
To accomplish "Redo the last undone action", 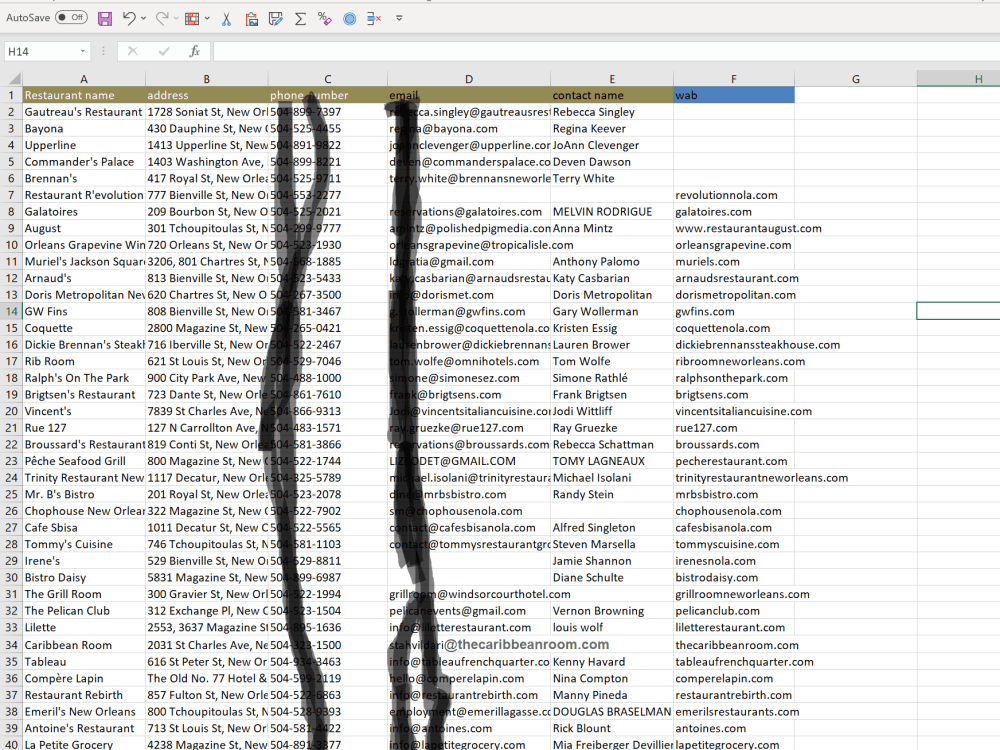I will click(x=162, y=18).
